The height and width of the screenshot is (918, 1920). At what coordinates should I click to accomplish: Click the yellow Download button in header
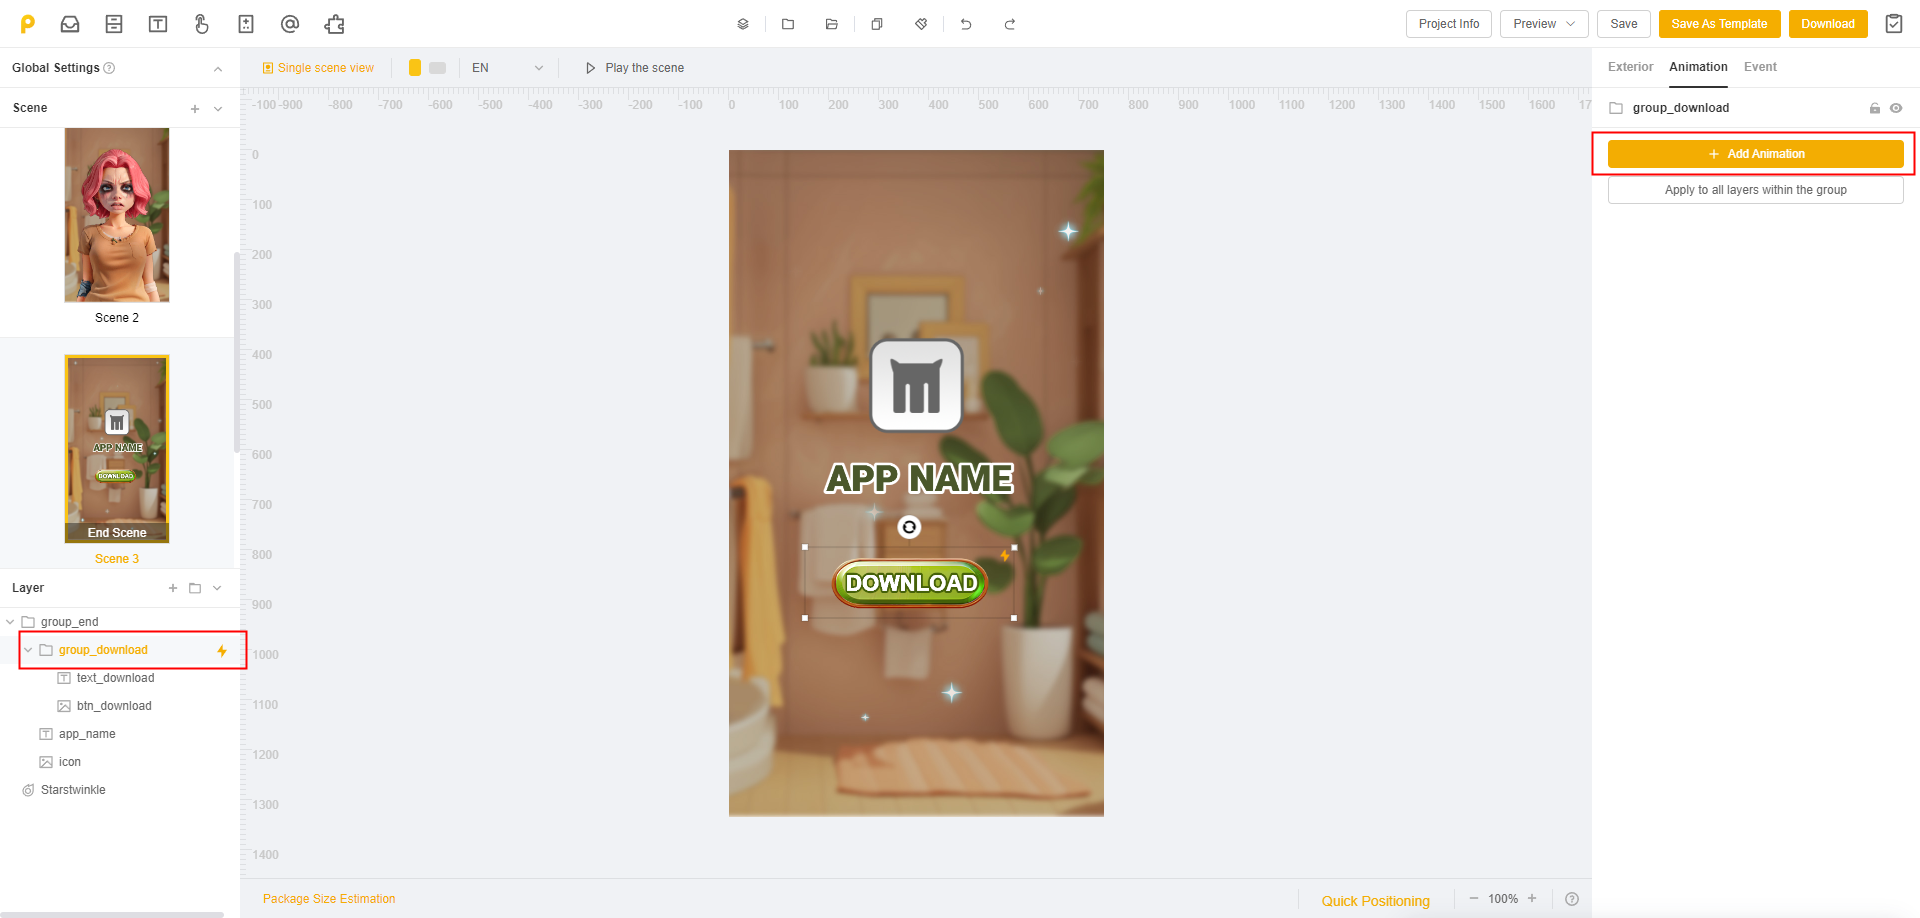tap(1828, 24)
